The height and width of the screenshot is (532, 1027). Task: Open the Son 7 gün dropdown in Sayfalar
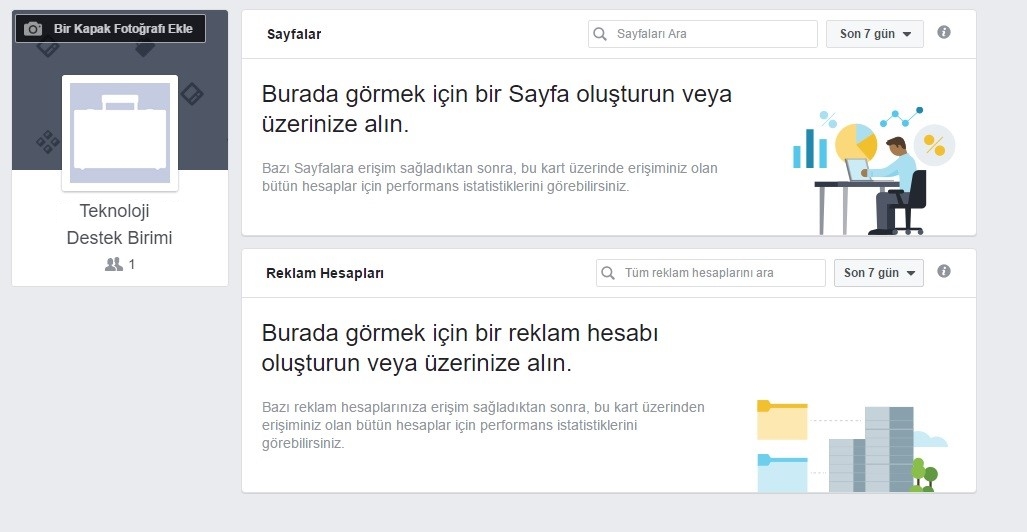pos(875,34)
